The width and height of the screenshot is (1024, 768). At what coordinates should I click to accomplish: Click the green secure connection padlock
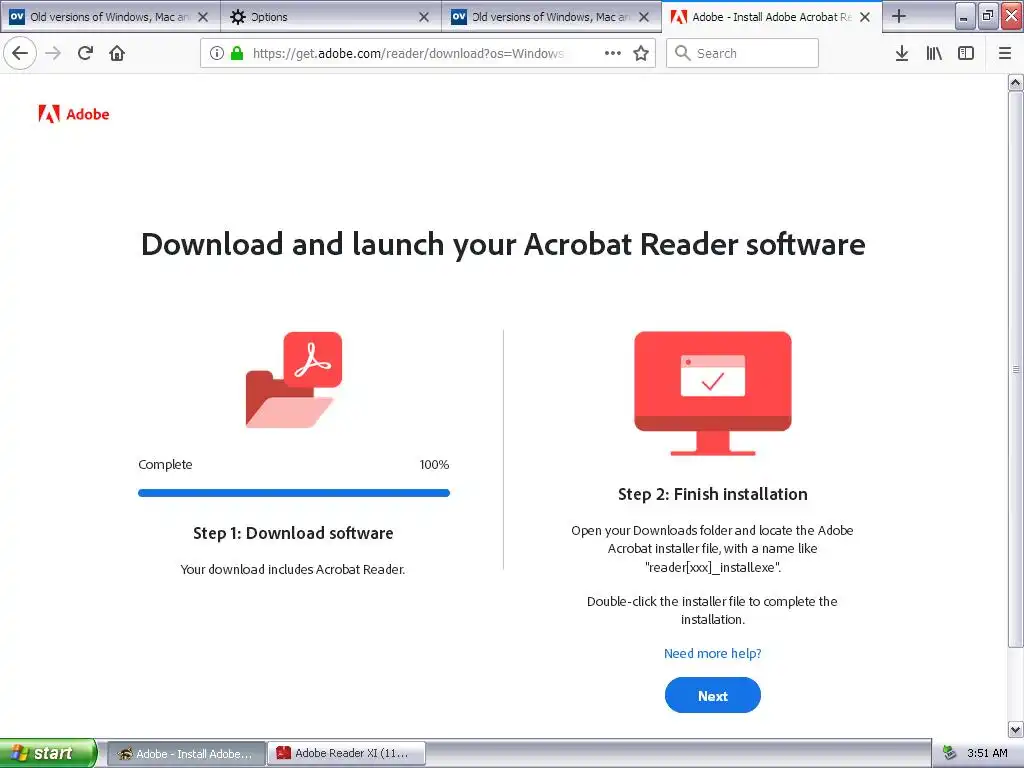(x=237, y=53)
